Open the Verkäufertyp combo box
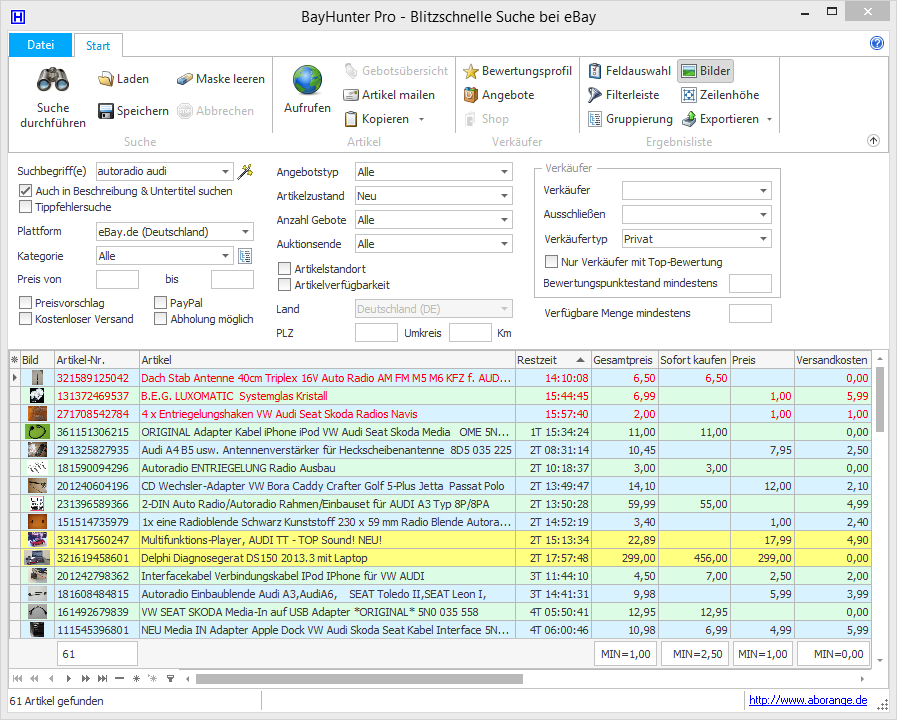897x720 pixels. [x=763, y=239]
